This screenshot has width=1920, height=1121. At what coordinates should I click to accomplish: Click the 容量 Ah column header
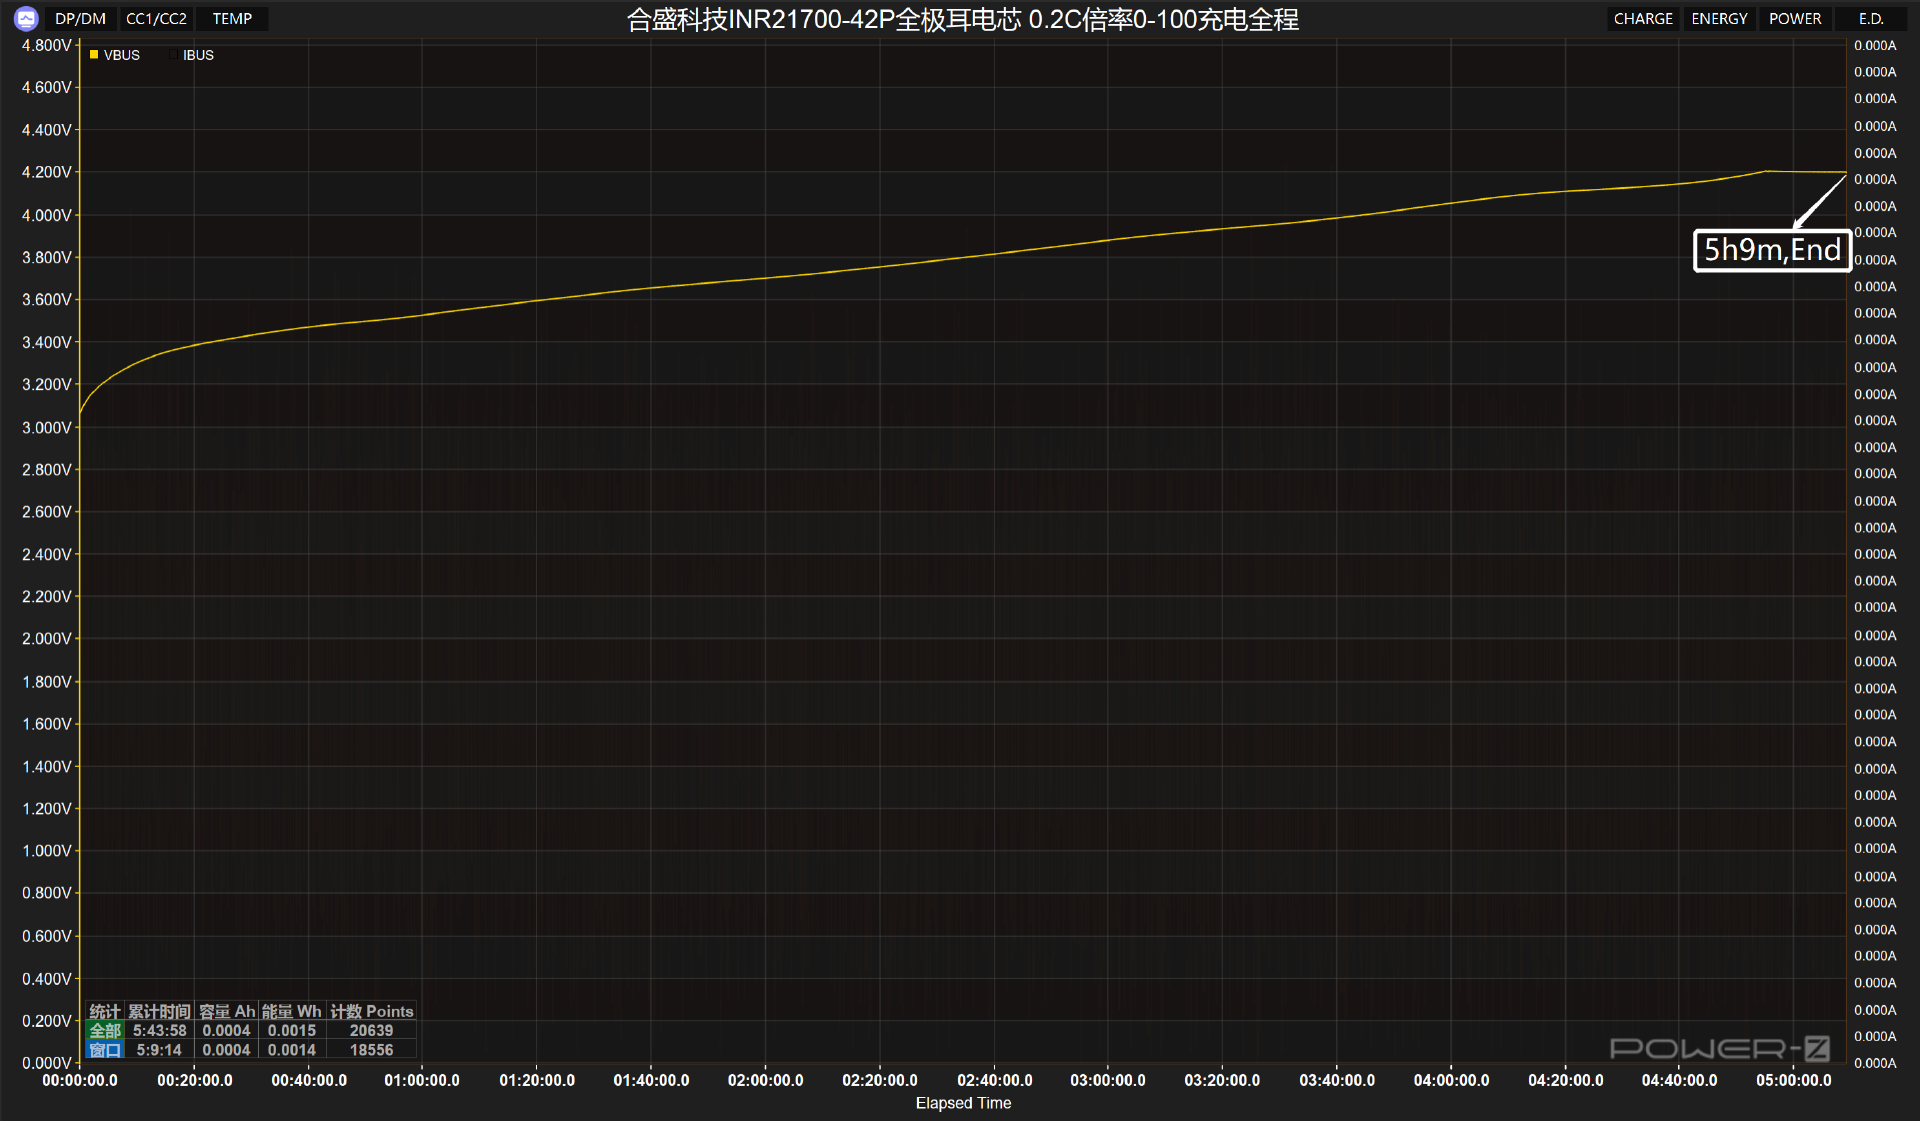[x=227, y=1011]
